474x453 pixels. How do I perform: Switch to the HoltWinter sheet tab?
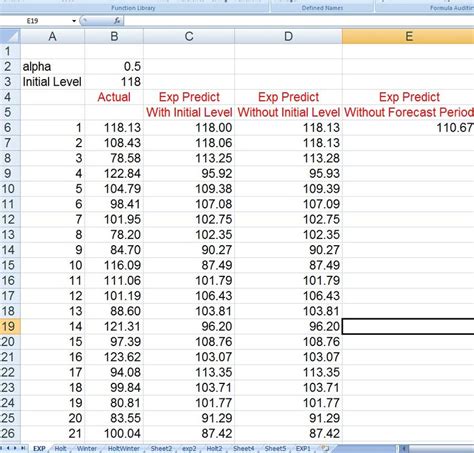124,448
